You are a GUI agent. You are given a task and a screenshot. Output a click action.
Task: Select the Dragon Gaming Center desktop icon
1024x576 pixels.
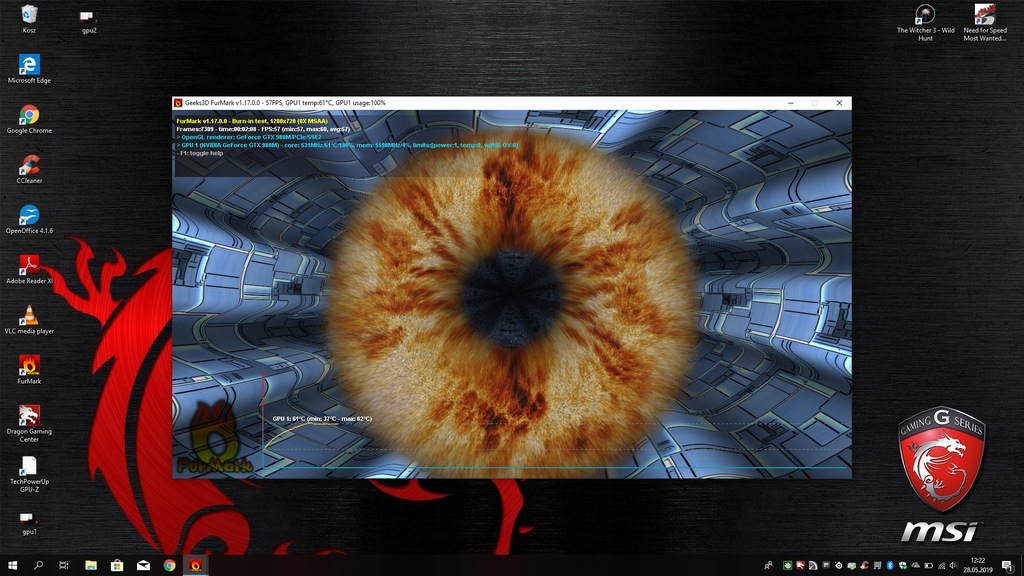click(x=29, y=423)
